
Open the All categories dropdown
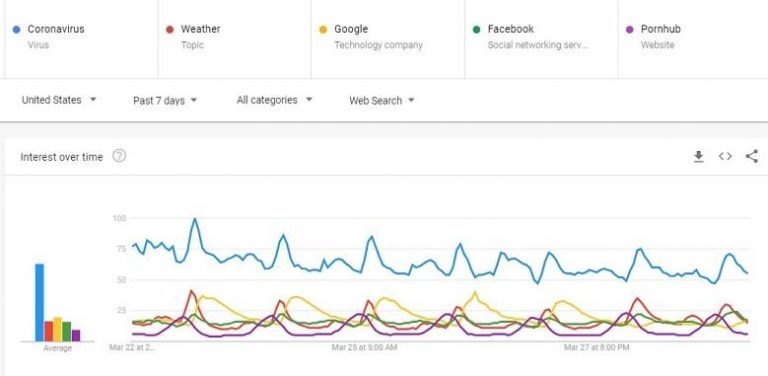tap(274, 100)
